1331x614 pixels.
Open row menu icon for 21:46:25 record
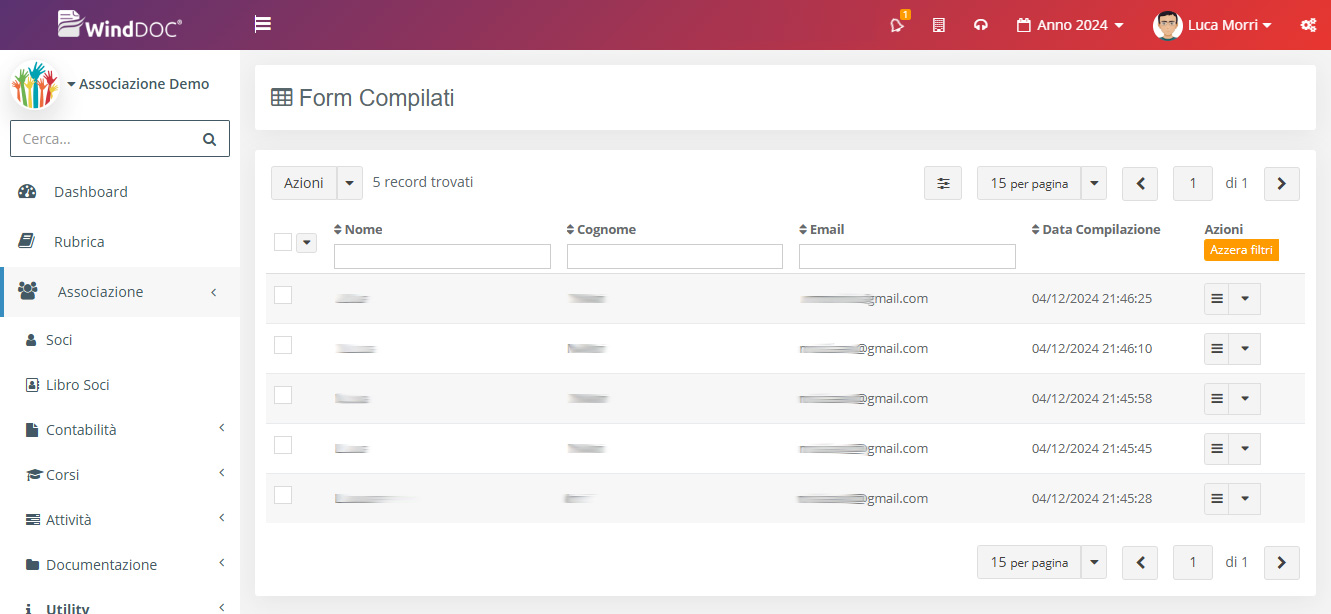(x=1217, y=299)
